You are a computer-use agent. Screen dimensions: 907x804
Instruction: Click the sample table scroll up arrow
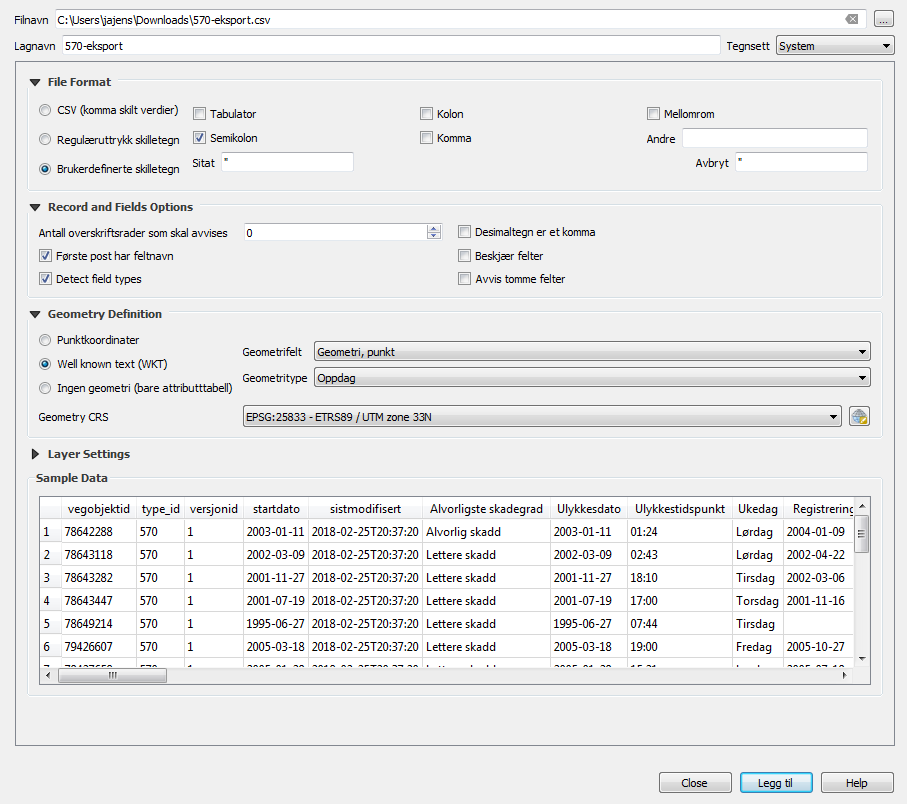click(x=862, y=506)
